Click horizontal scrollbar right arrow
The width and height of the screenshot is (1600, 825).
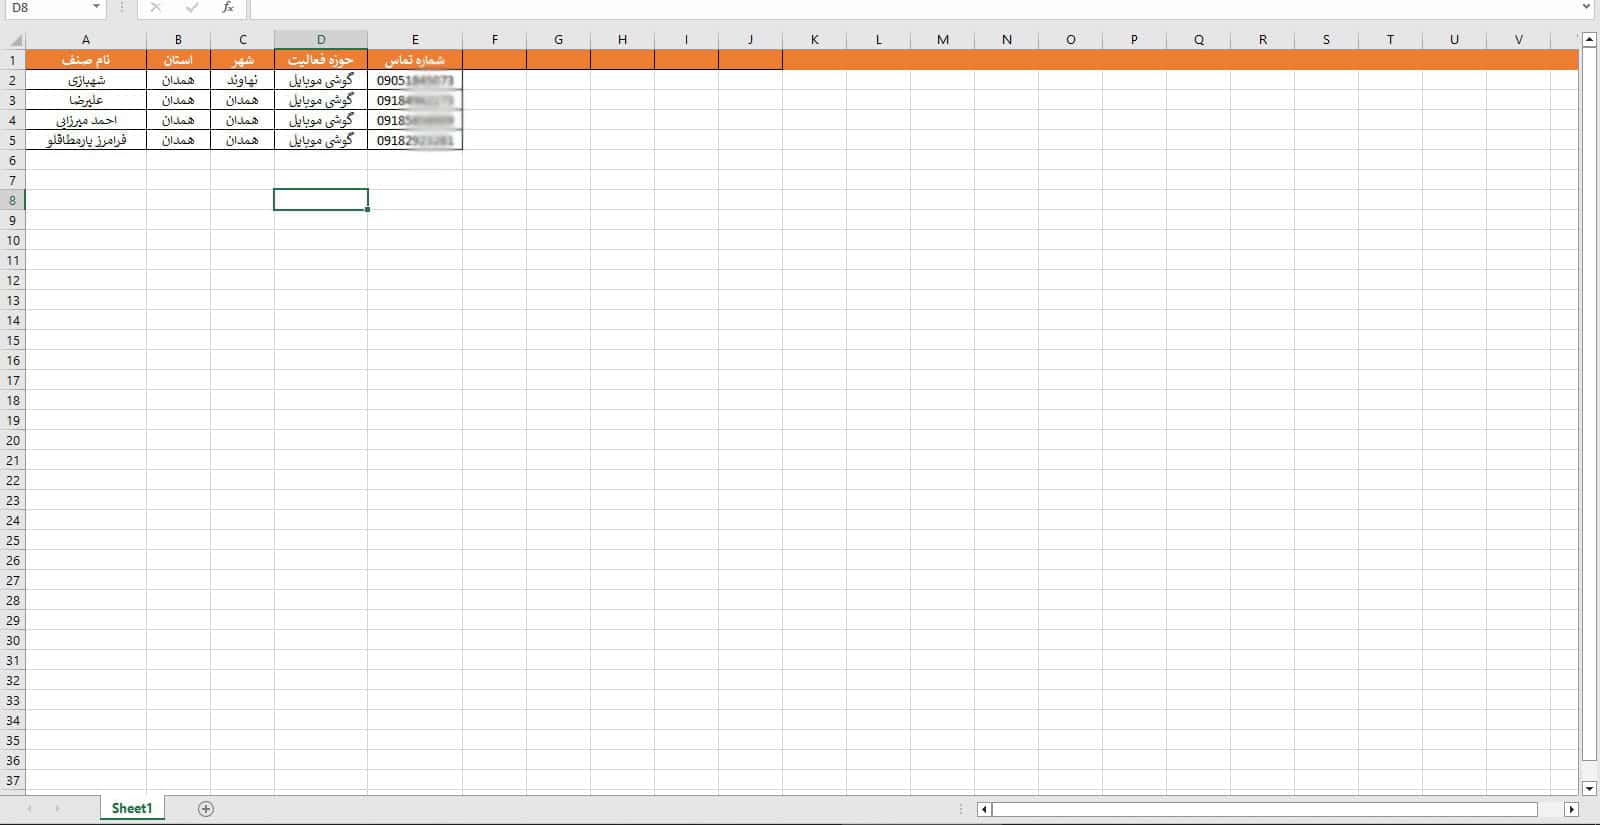(1571, 809)
